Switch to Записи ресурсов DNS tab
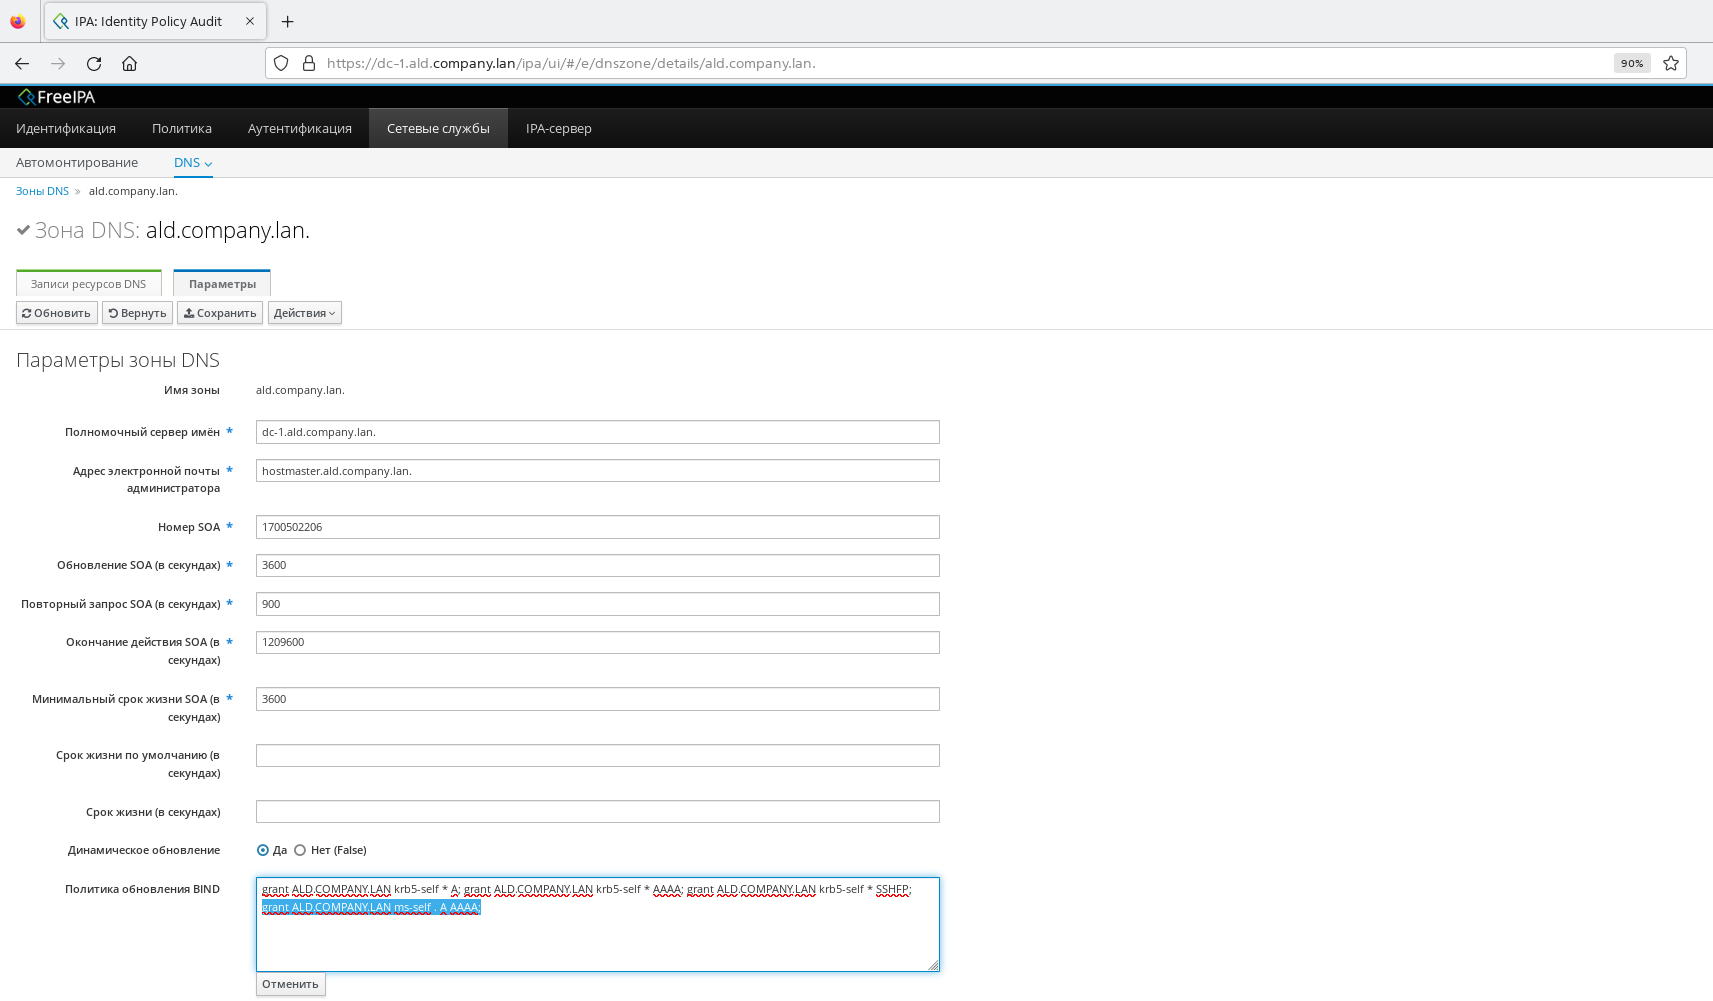 [x=89, y=284]
